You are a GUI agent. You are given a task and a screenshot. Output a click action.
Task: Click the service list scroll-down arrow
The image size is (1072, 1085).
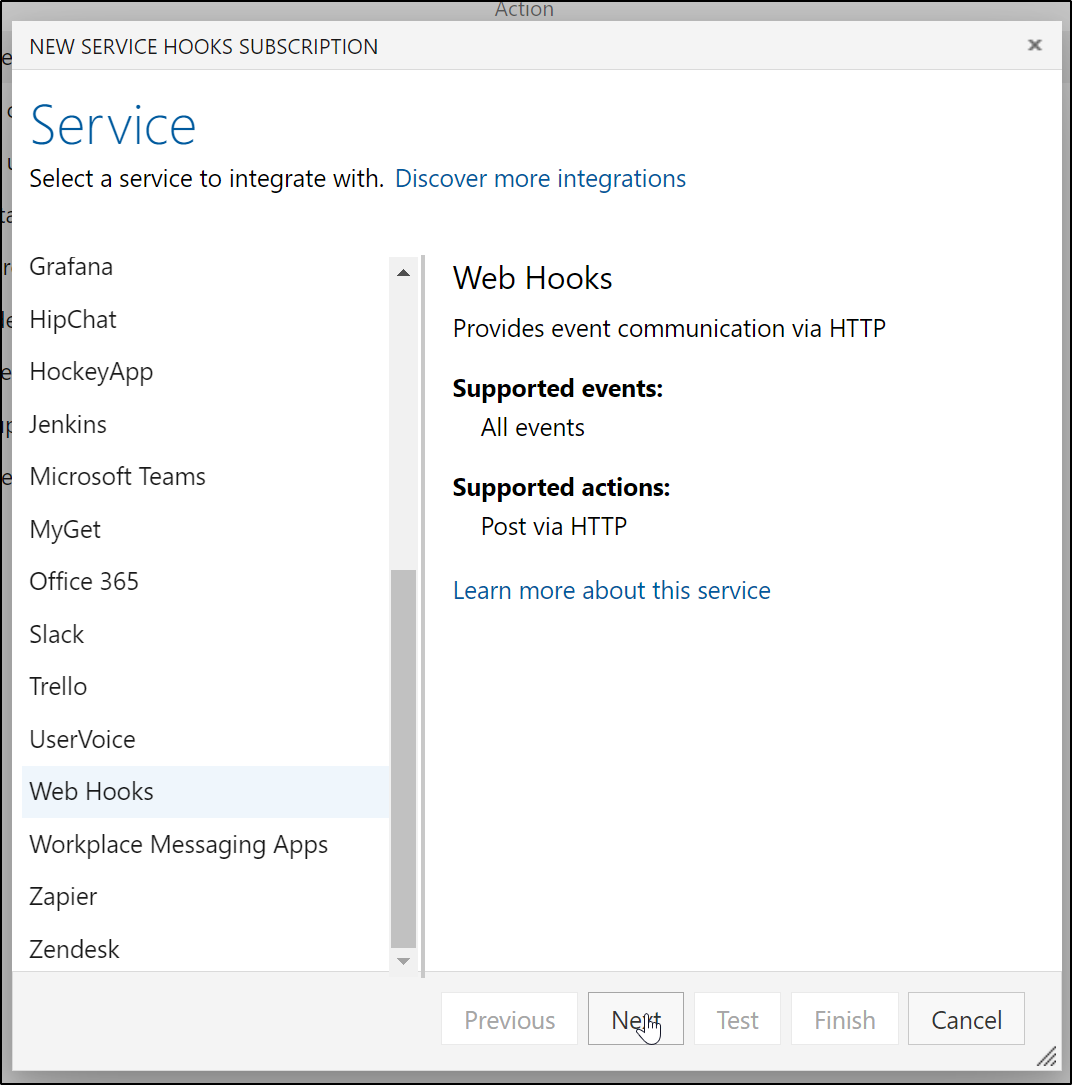(403, 961)
